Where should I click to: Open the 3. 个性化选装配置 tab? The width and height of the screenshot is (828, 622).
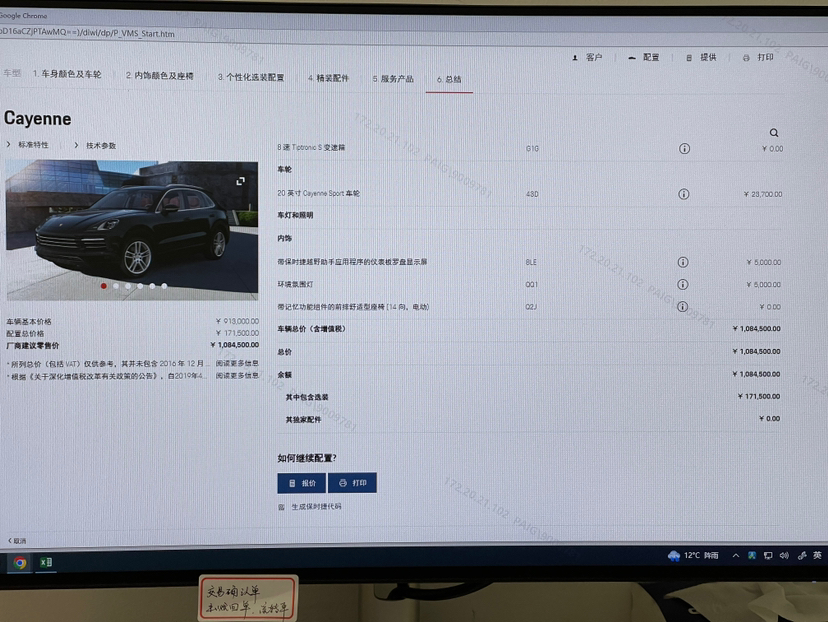[251, 77]
